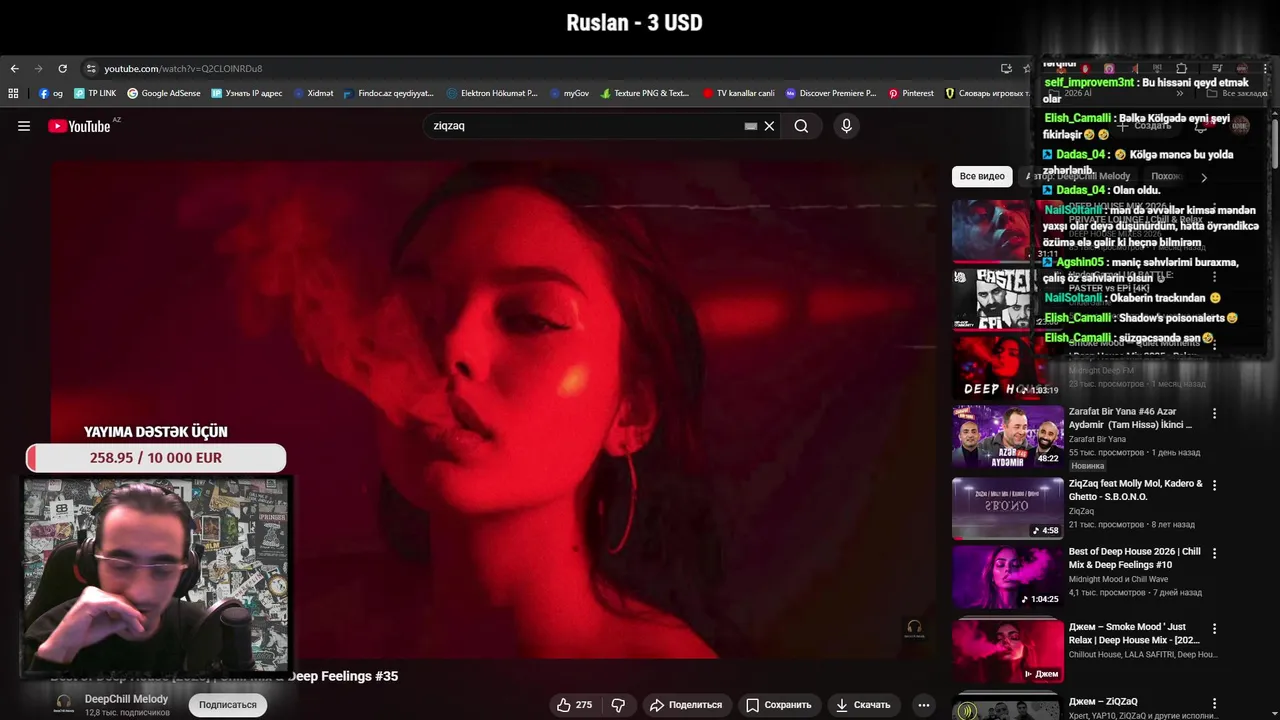This screenshot has width=1280, height=720.
Task: Open Discover Premiere P... bookmark
Action: pyautogui.click(x=831, y=93)
